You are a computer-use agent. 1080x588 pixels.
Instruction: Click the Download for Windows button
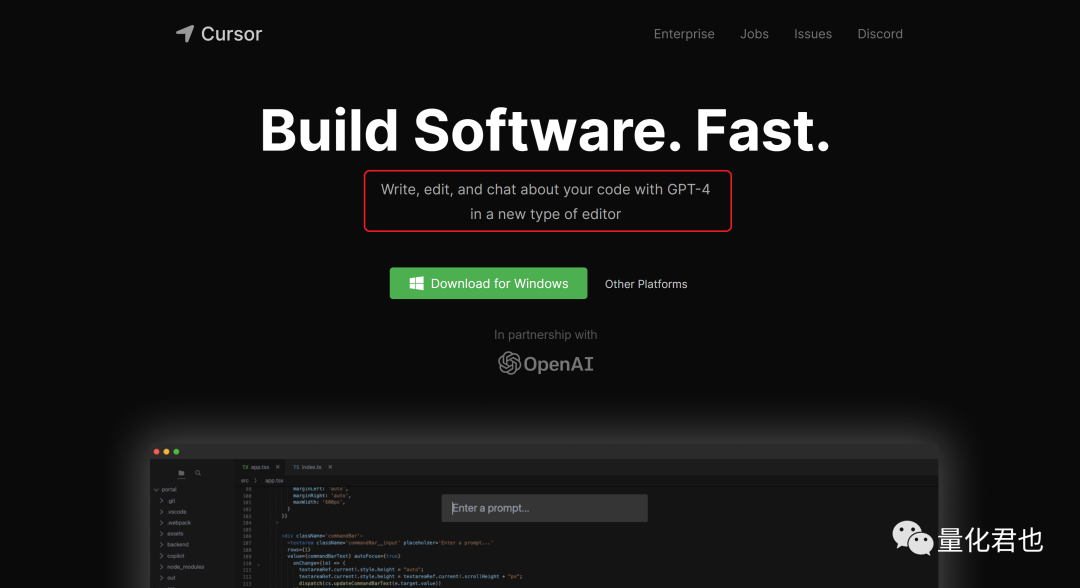pyautogui.click(x=488, y=283)
